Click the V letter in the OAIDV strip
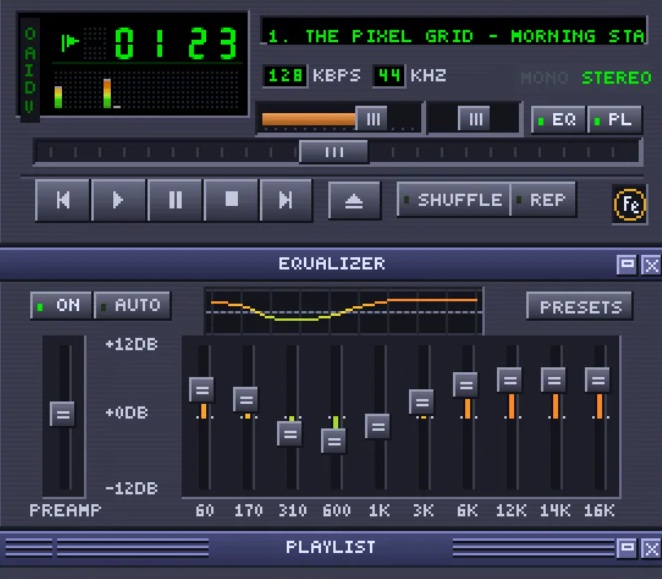This screenshot has width=662, height=579. 30,106
